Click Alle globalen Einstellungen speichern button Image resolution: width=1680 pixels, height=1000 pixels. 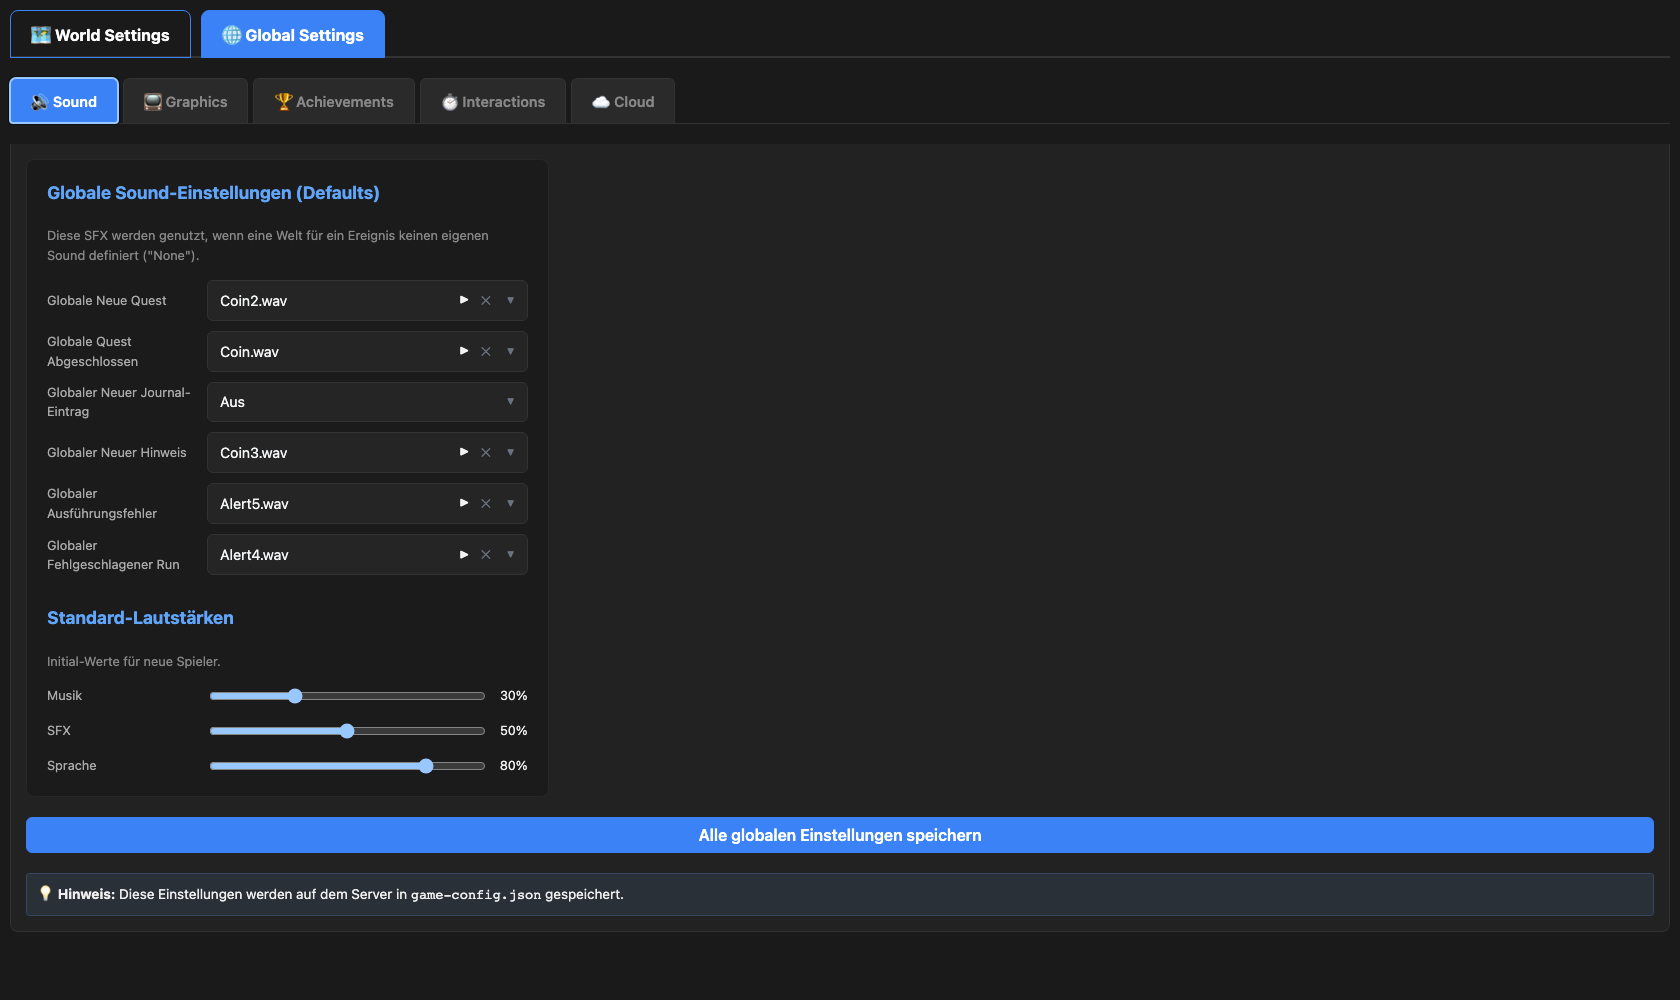click(x=840, y=835)
